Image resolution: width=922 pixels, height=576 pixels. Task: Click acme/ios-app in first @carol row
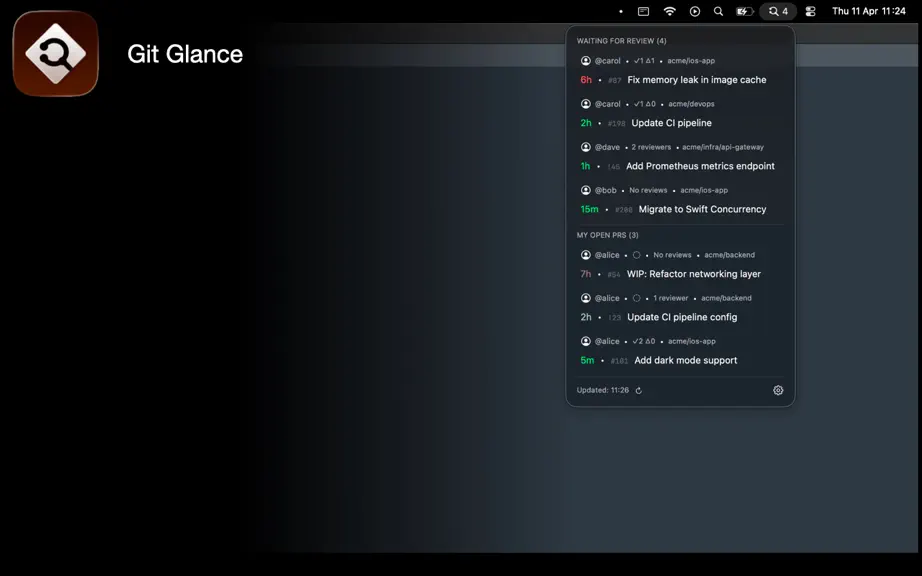pos(691,61)
